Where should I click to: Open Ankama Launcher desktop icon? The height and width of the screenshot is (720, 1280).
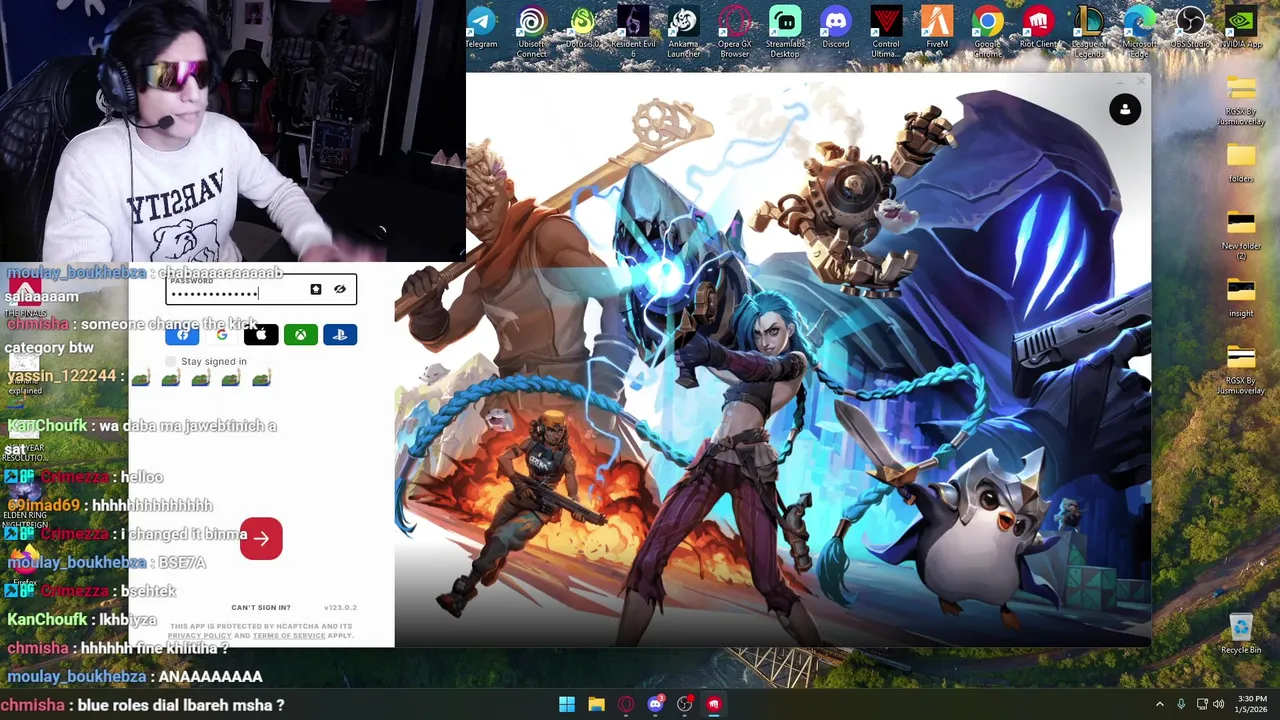(x=684, y=32)
